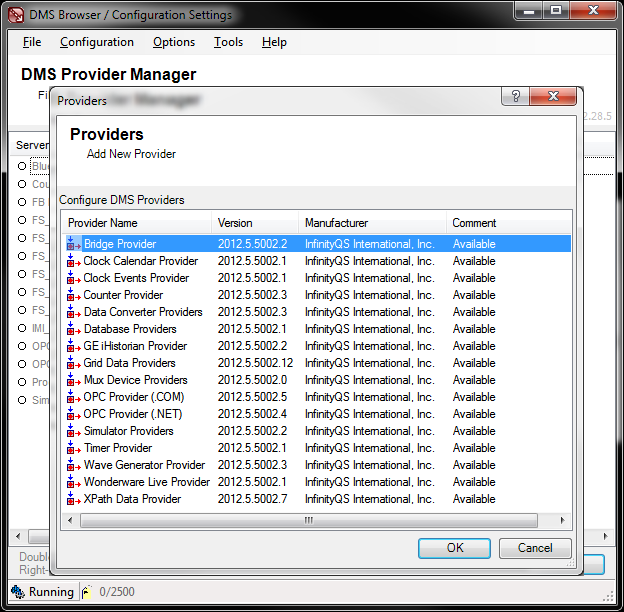Click the XPath Data Provider icon

pos(74,499)
